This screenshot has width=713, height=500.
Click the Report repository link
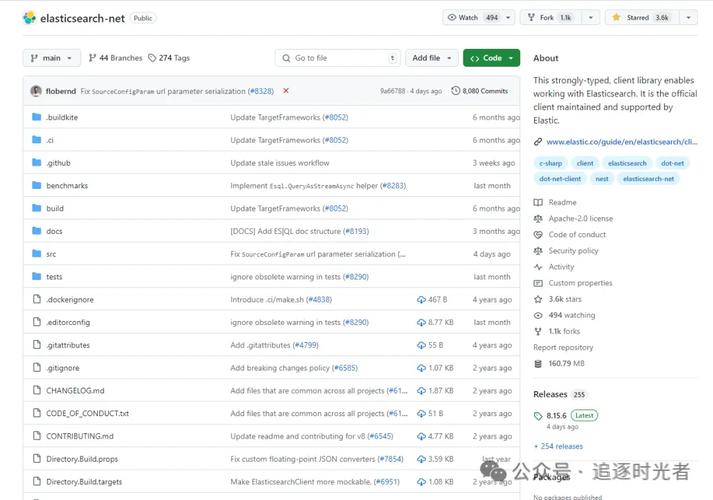click(563, 347)
